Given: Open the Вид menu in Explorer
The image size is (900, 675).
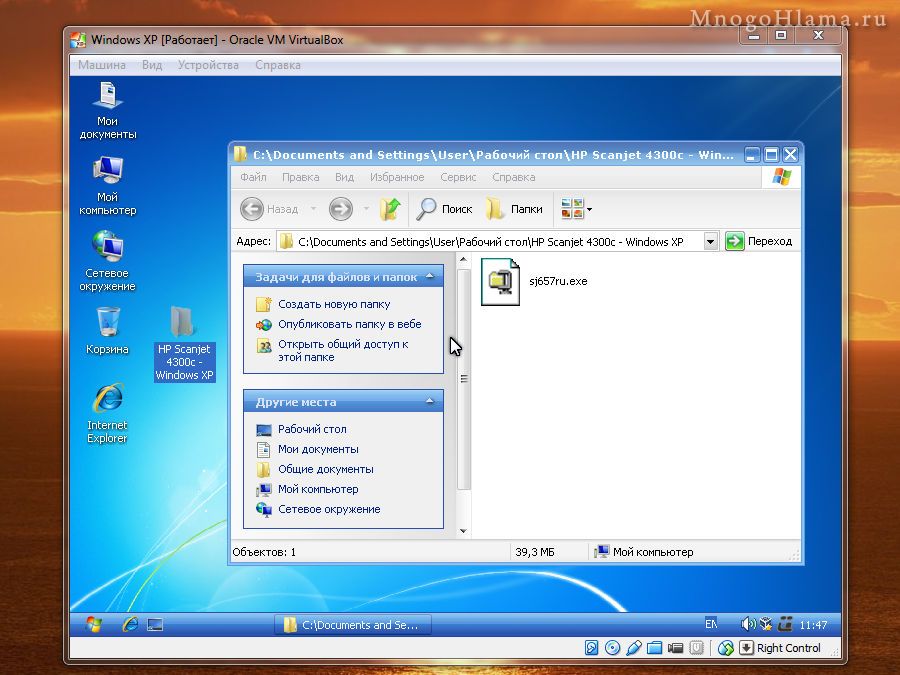Looking at the screenshot, I should pyautogui.click(x=344, y=177).
